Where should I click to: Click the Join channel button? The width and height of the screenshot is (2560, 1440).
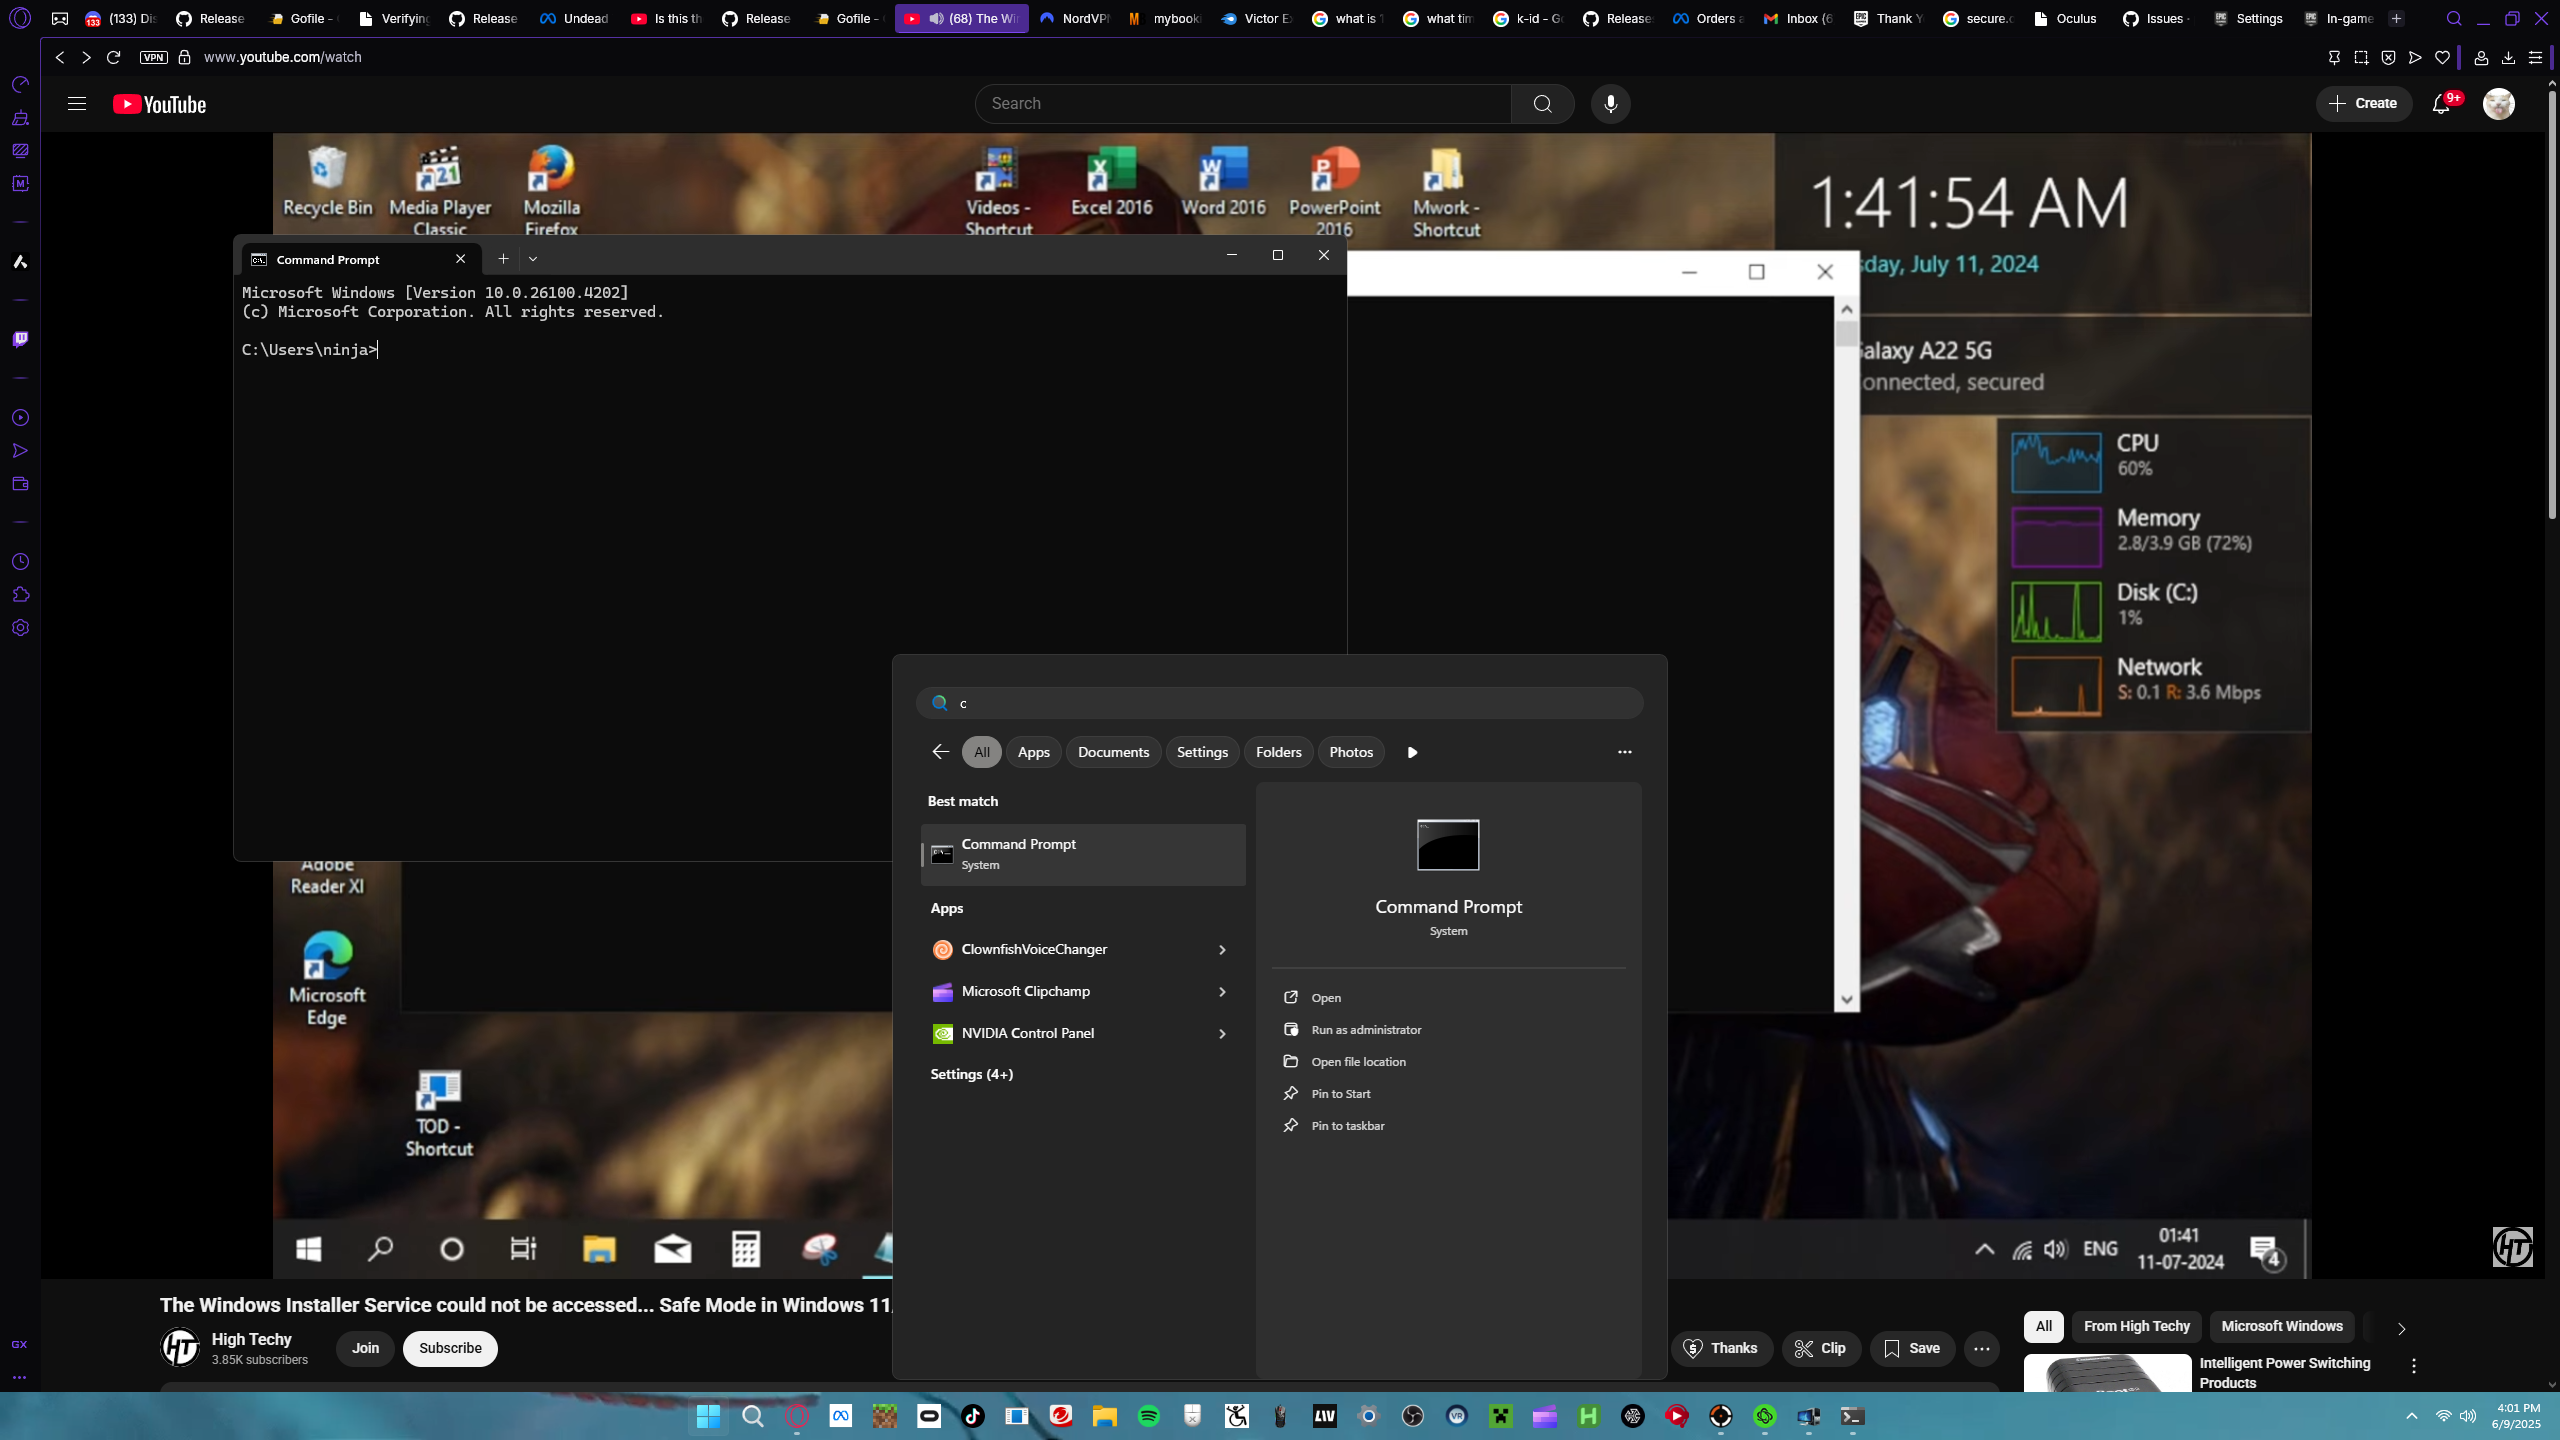[365, 1348]
